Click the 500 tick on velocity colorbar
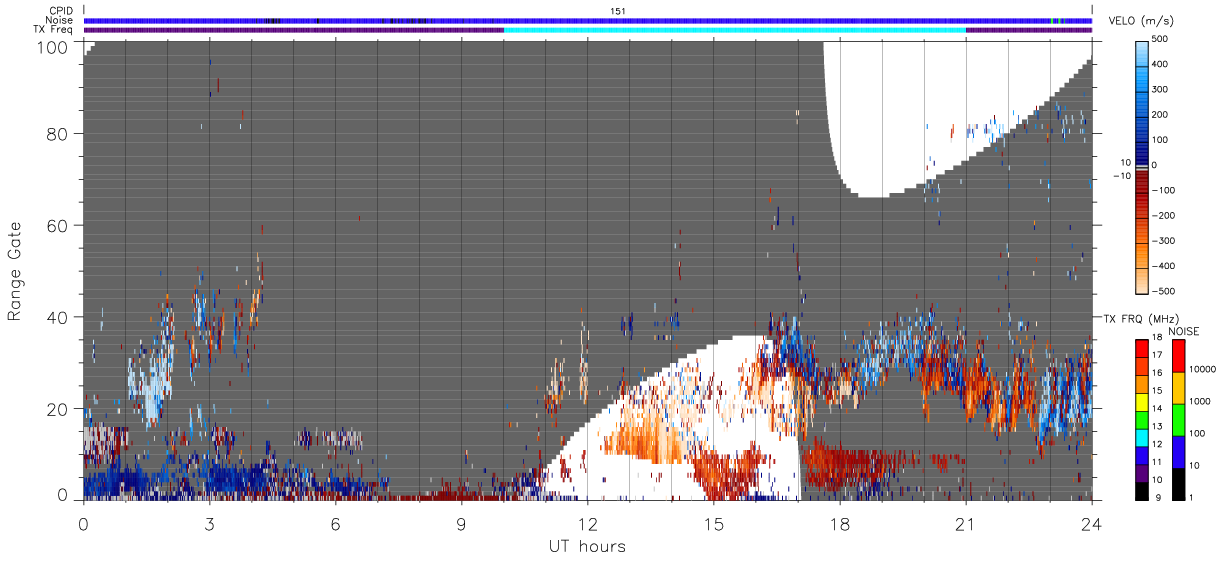The width and height of the screenshot is (1228, 567). 1161,40
